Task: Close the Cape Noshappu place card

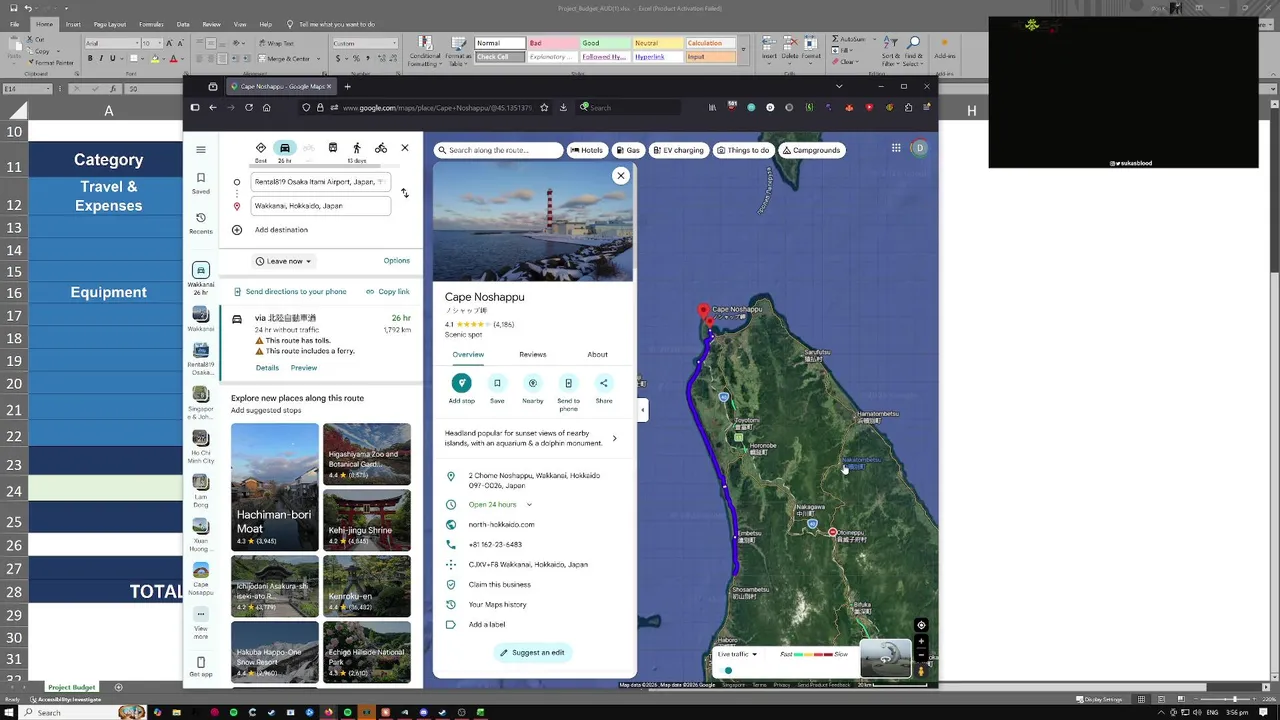Action: 621,176
